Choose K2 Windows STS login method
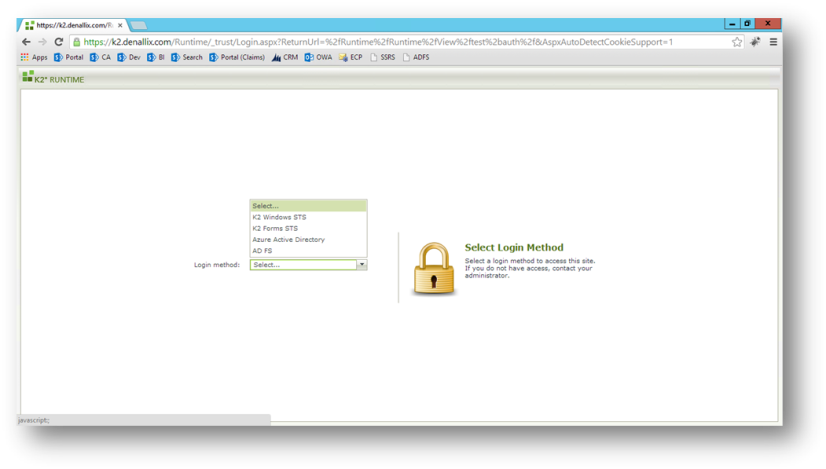This screenshot has width=826, height=469. pyautogui.click(x=308, y=217)
